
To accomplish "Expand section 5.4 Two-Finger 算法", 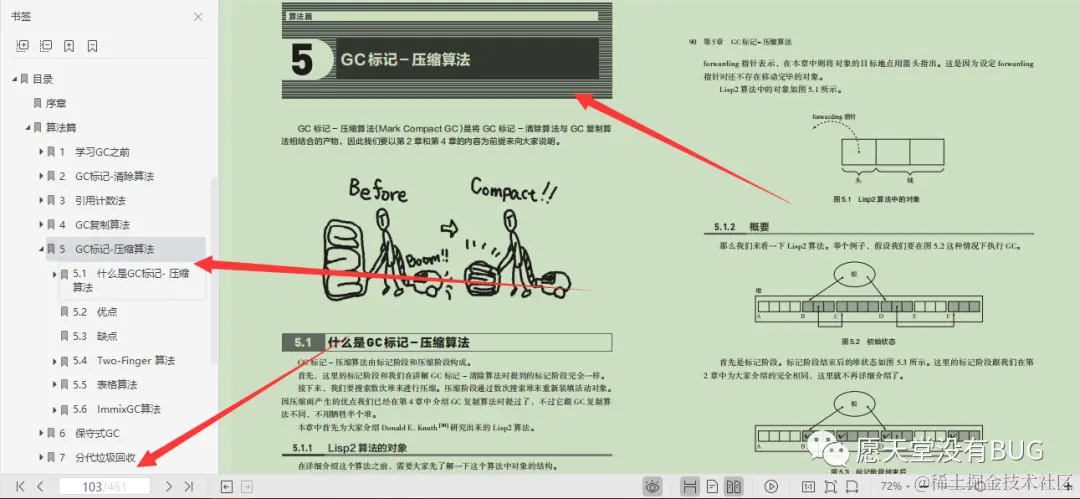I will coord(54,360).
